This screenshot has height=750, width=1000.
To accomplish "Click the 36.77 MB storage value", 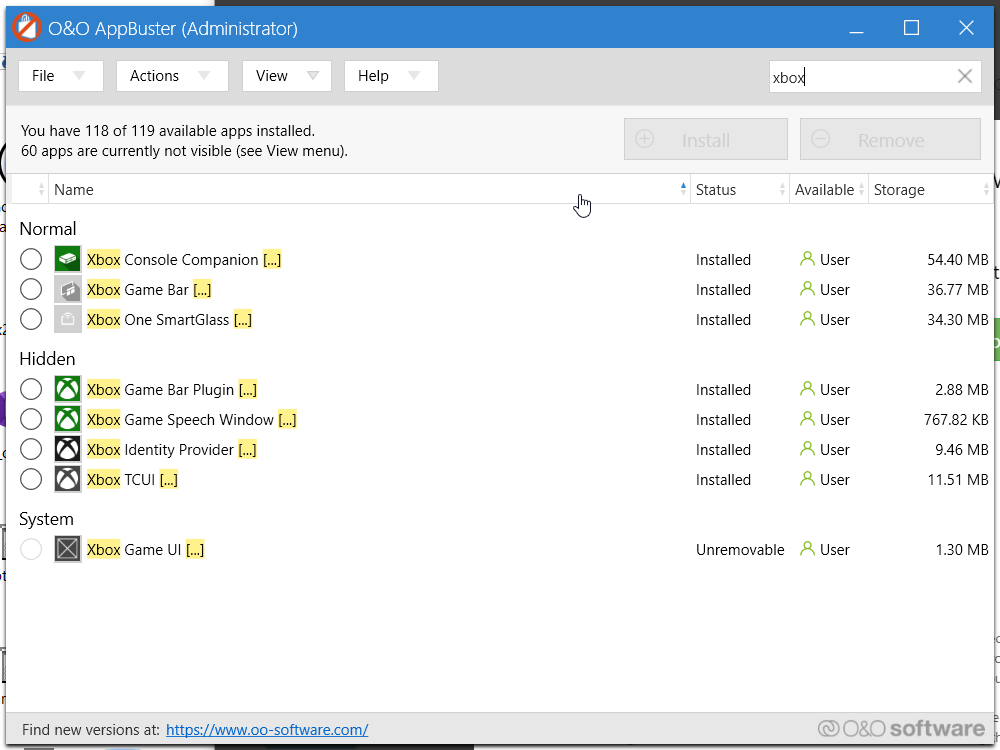I will click(957, 290).
